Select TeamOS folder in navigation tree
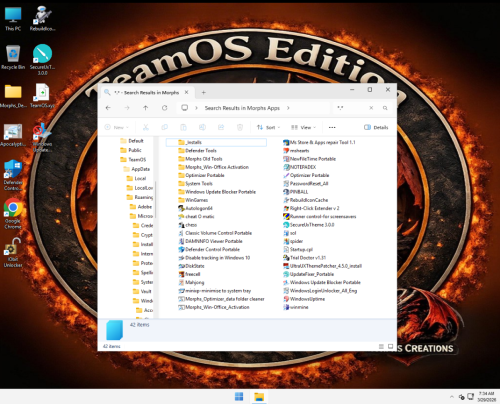 133,160
